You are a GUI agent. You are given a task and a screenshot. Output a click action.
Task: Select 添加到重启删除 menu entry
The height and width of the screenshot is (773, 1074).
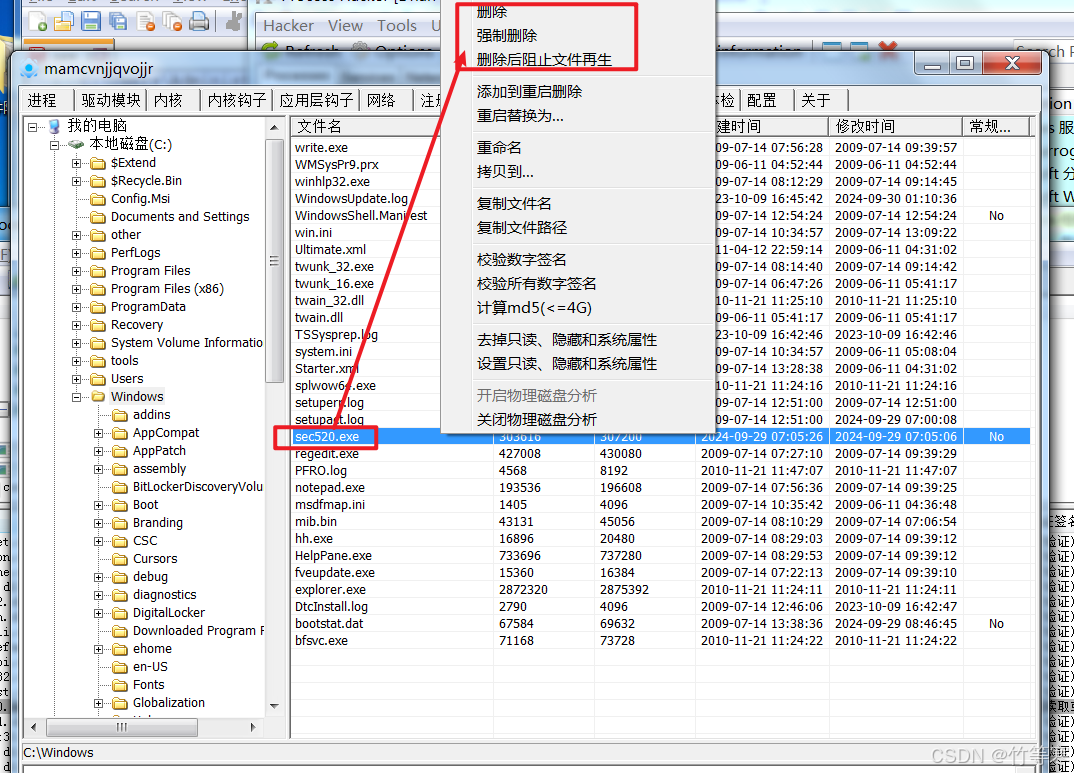click(529, 92)
